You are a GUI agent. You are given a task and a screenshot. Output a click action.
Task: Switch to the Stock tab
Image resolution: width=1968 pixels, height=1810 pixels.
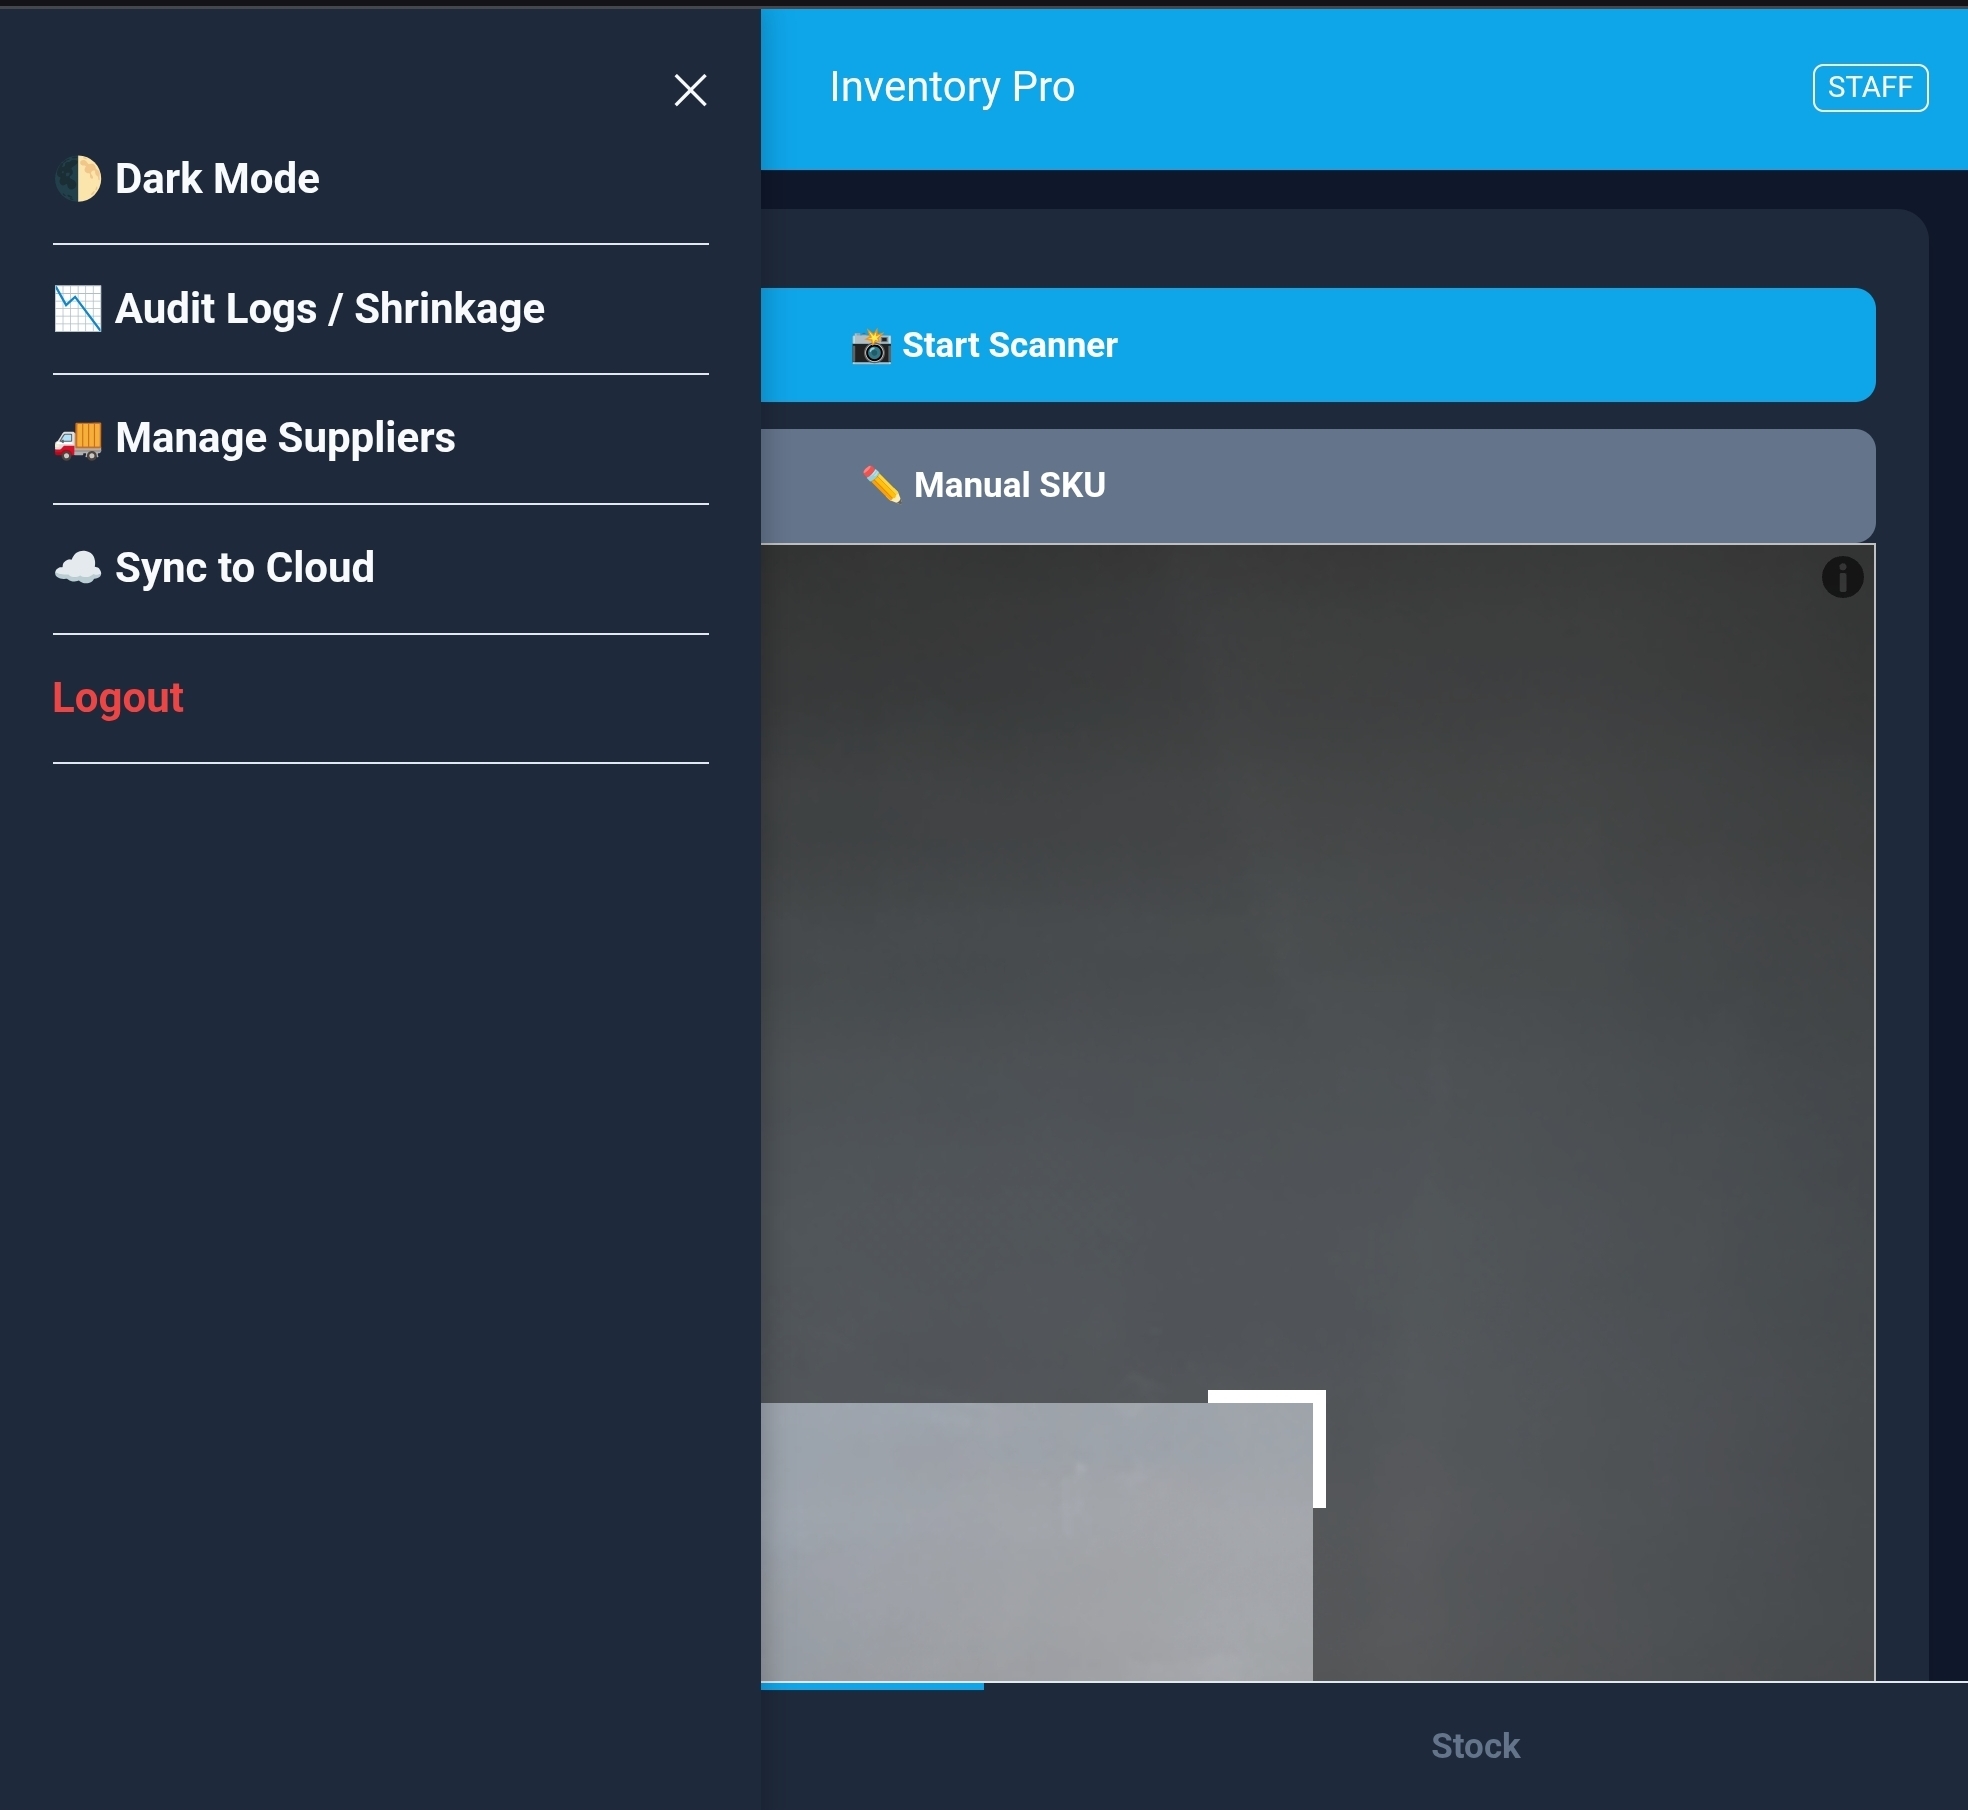(x=1474, y=1746)
